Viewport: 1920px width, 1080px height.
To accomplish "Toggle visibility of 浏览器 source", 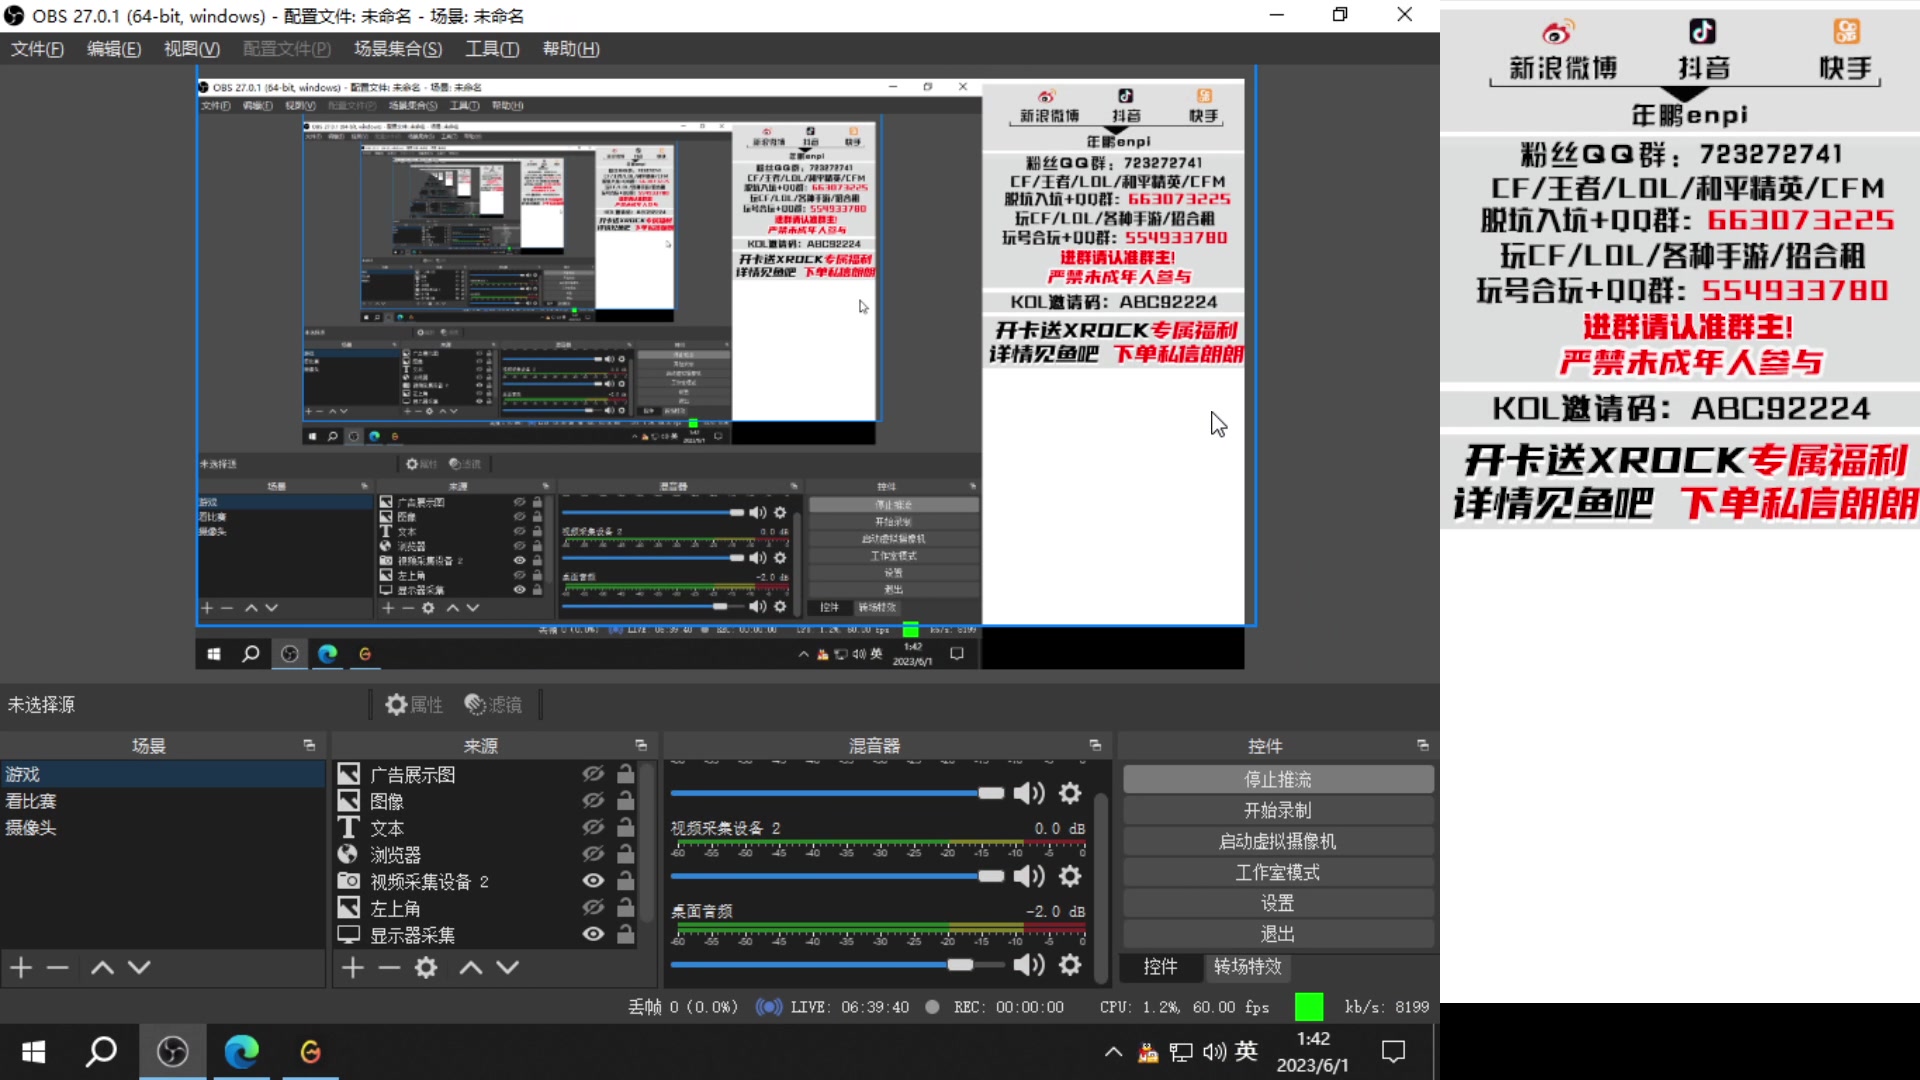I will click(593, 854).
